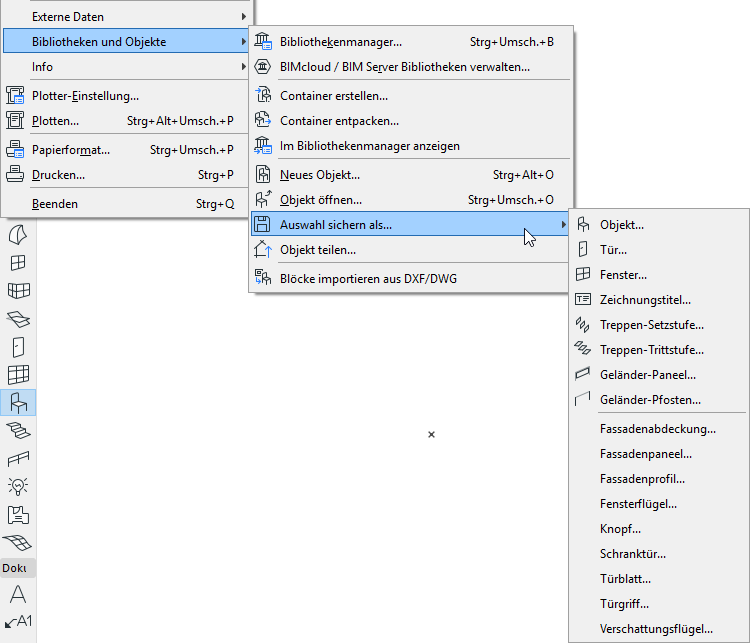
Task: Choose Im Bibliothekenmanager anzeigen
Action: click(x=410, y=145)
